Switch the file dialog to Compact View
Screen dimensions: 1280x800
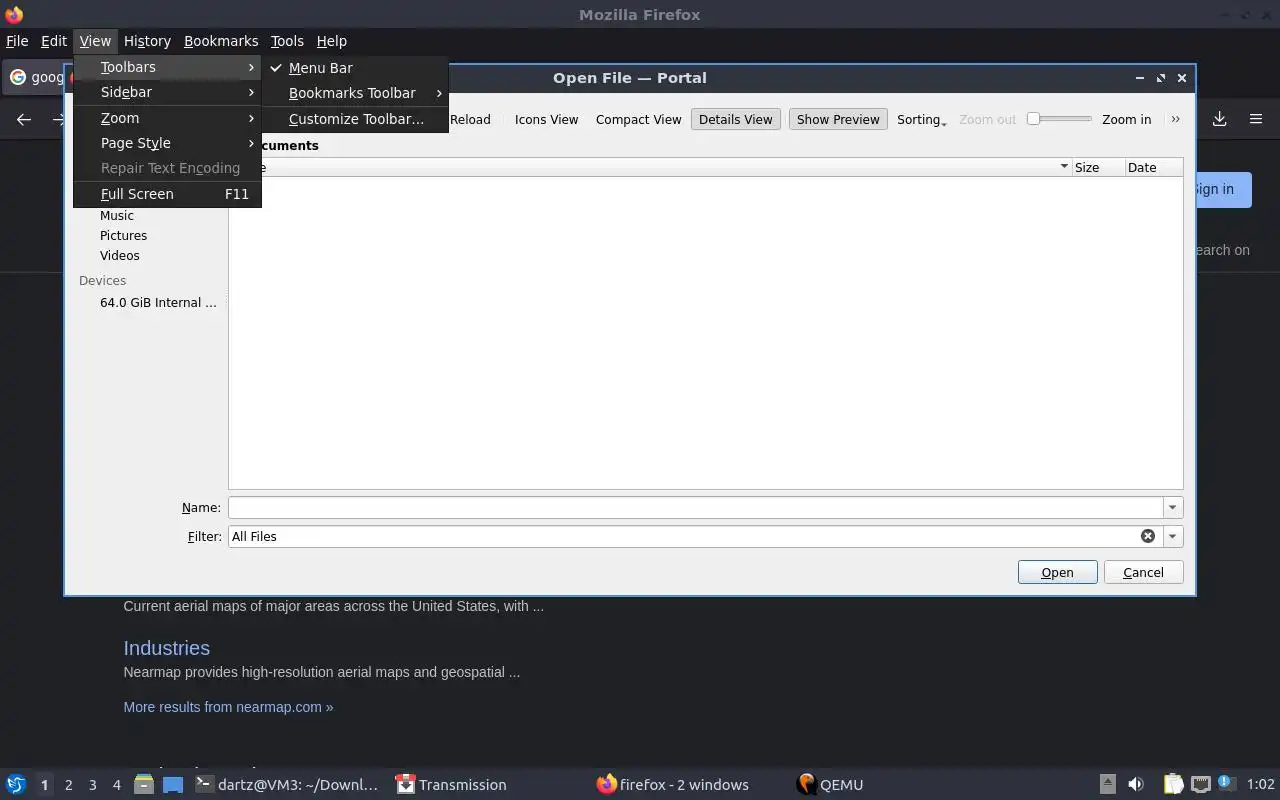click(638, 119)
